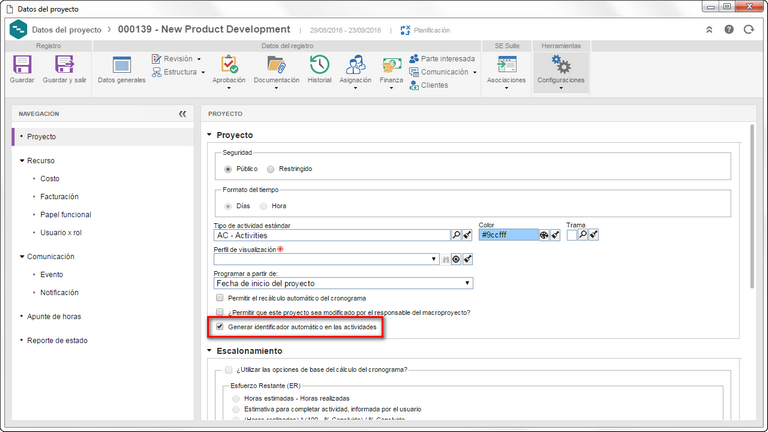Select Estimativa para completar actividad radio
The width and height of the screenshot is (768, 432).
pyautogui.click(x=236, y=409)
